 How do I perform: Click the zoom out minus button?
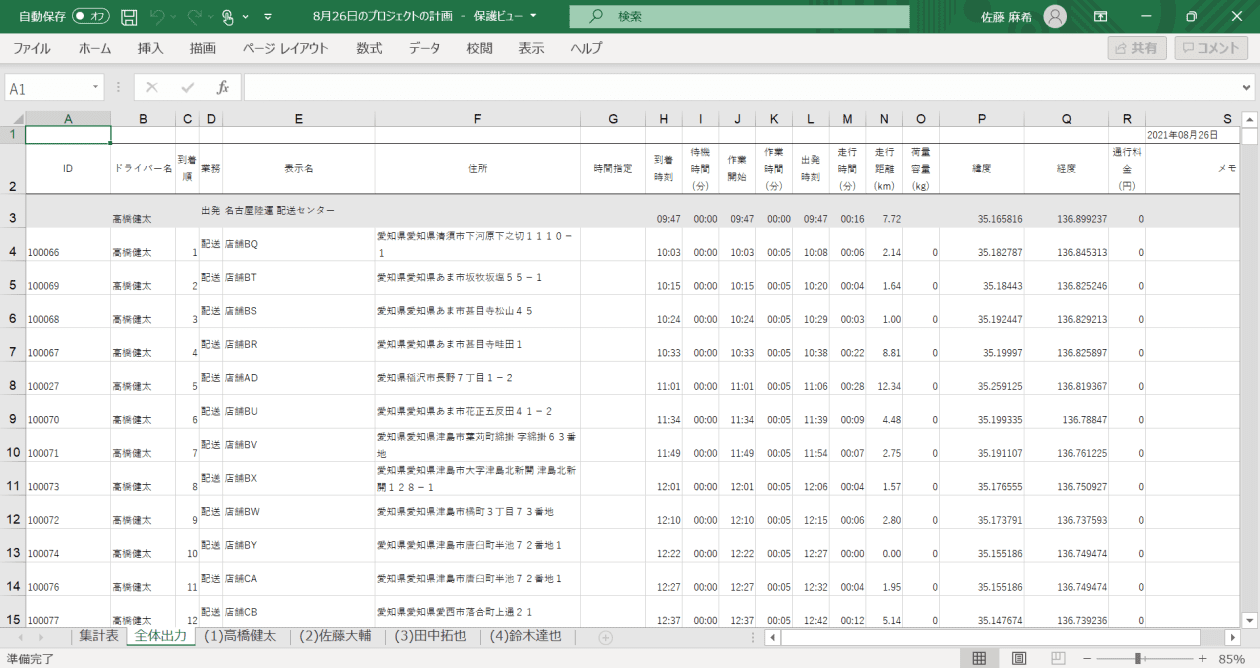click(1088, 658)
